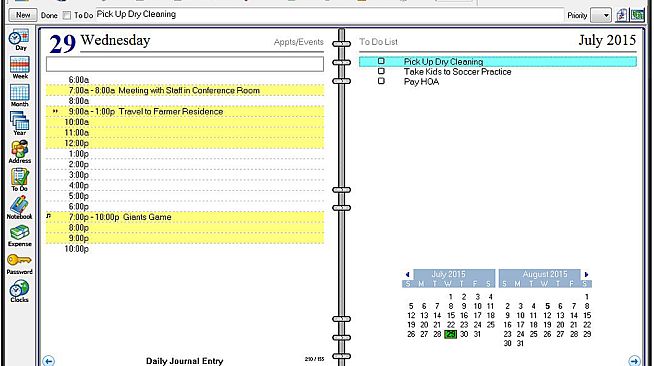Select July 4 in mini calendar
This screenshot has height=366, width=654.
[x=490, y=297]
